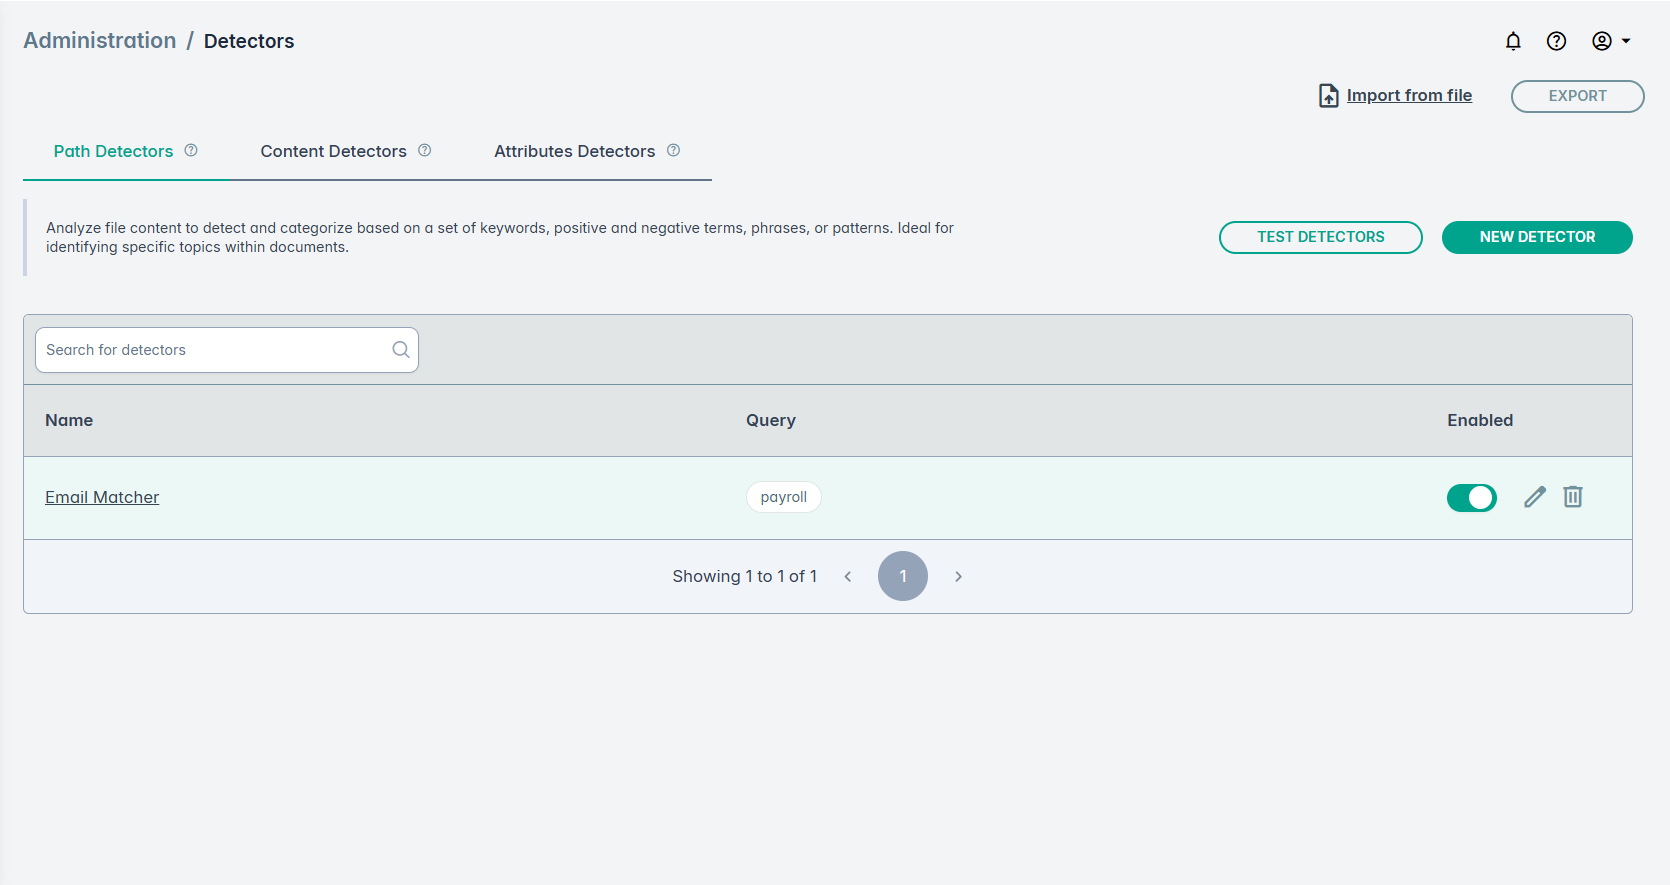Show help info for Path Detectors

click(x=191, y=150)
